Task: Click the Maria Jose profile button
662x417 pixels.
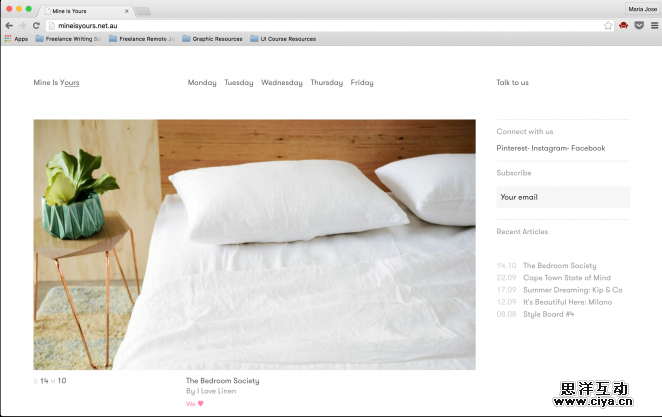Action: (x=643, y=9)
